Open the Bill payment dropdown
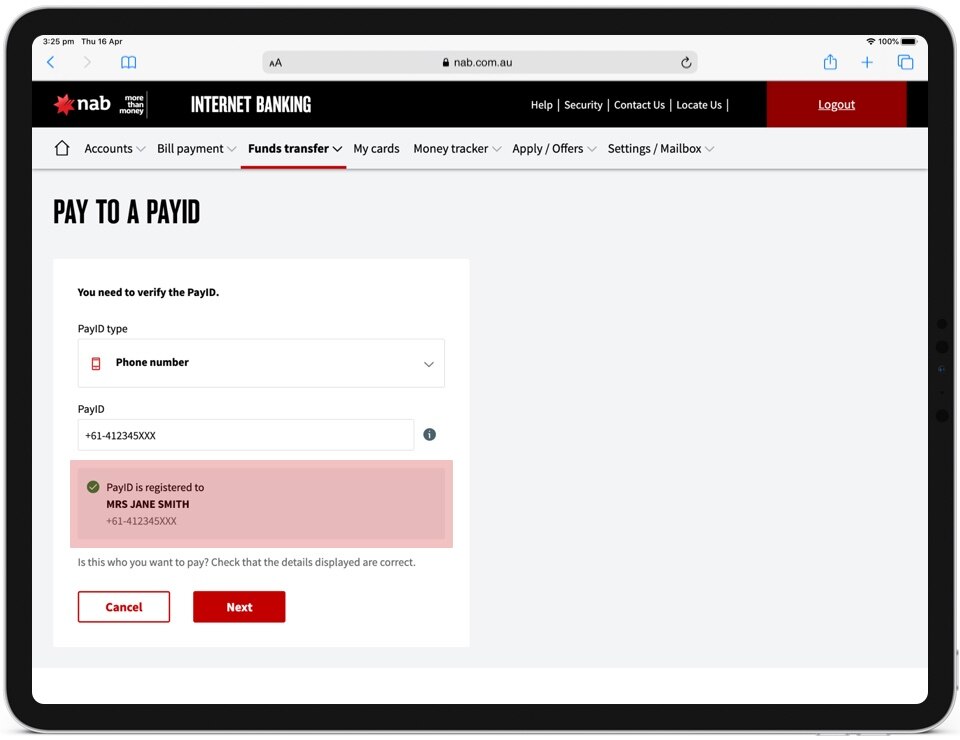The width and height of the screenshot is (960, 740). [196, 149]
